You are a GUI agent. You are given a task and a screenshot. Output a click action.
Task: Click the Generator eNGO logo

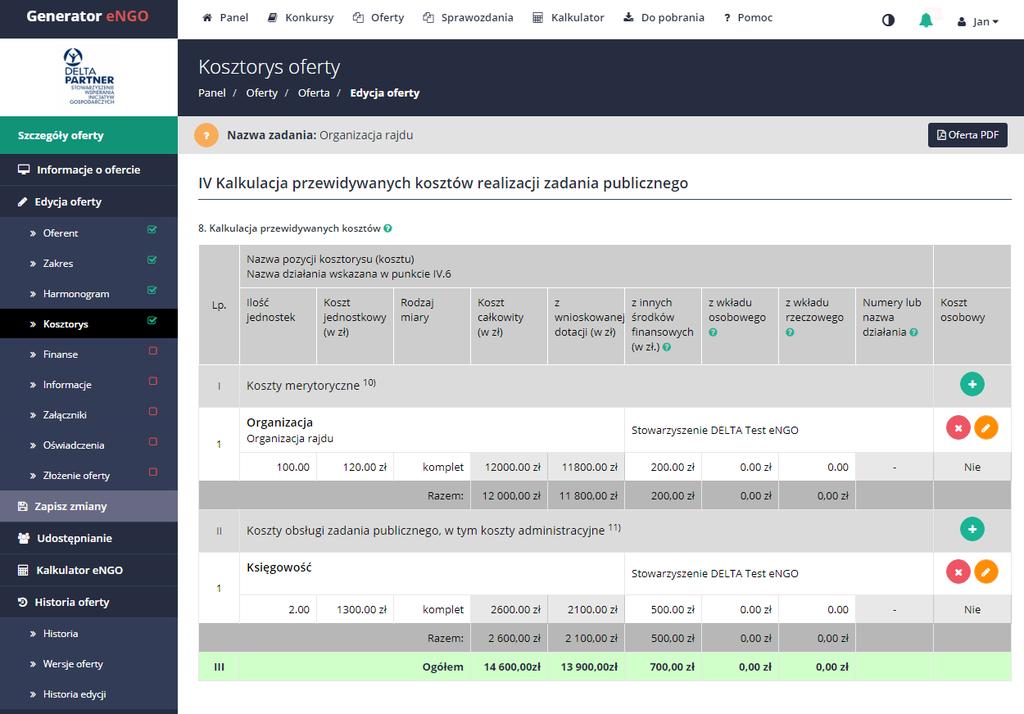point(88,16)
